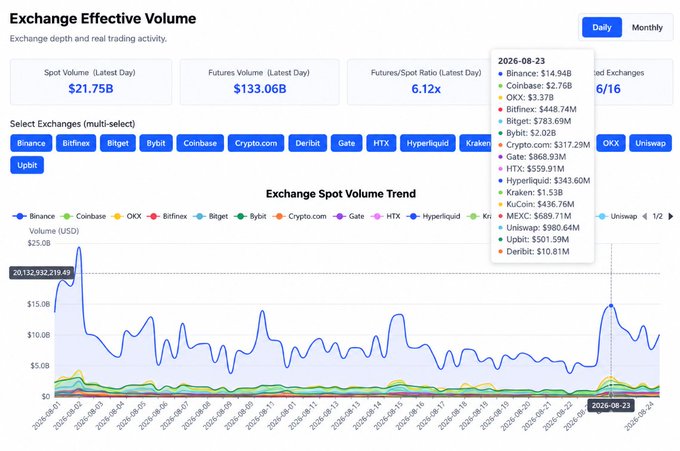Screen dimensions: 680x451
Task: Click tooltip entry Binance: $14.94B
Action: coord(535,73)
